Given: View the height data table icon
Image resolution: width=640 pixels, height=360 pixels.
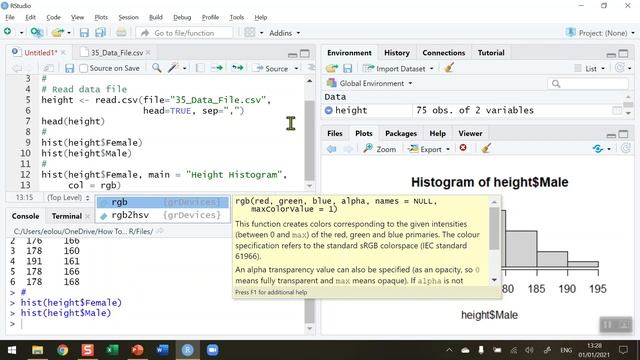Looking at the screenshot, I should tap(617, 110).
